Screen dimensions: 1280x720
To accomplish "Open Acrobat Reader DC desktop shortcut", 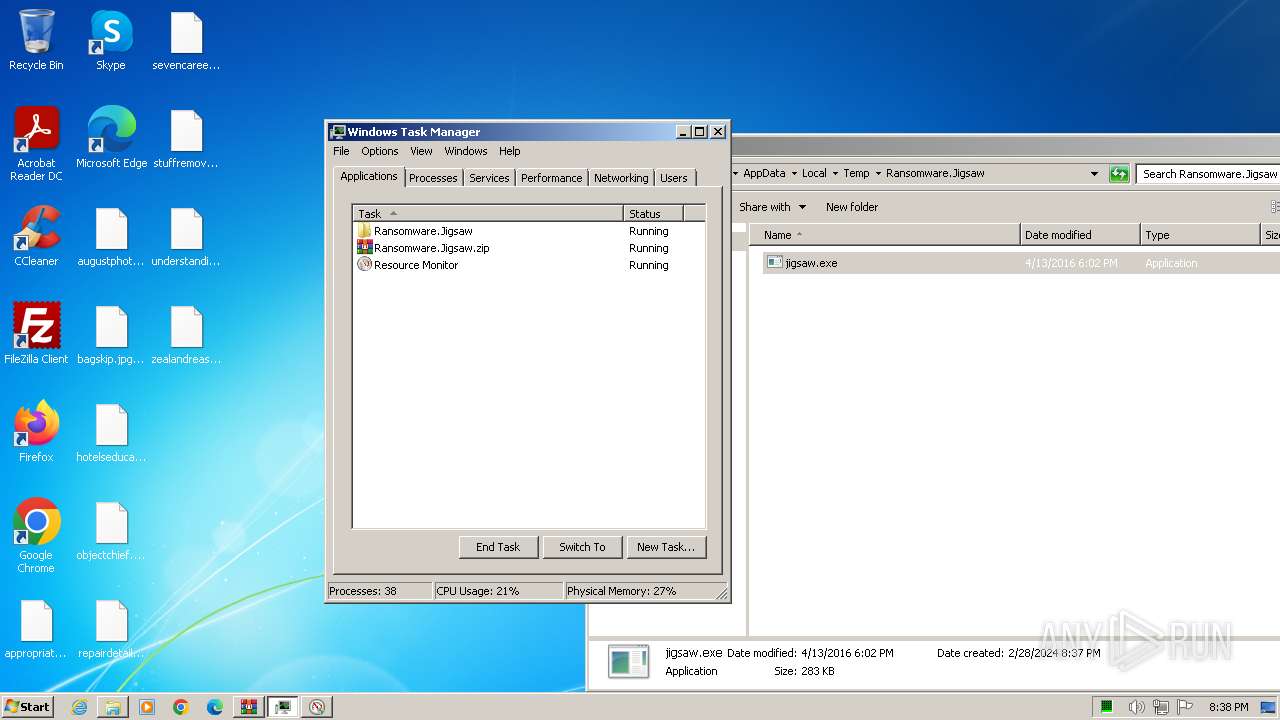I will [x=36, y=144].
